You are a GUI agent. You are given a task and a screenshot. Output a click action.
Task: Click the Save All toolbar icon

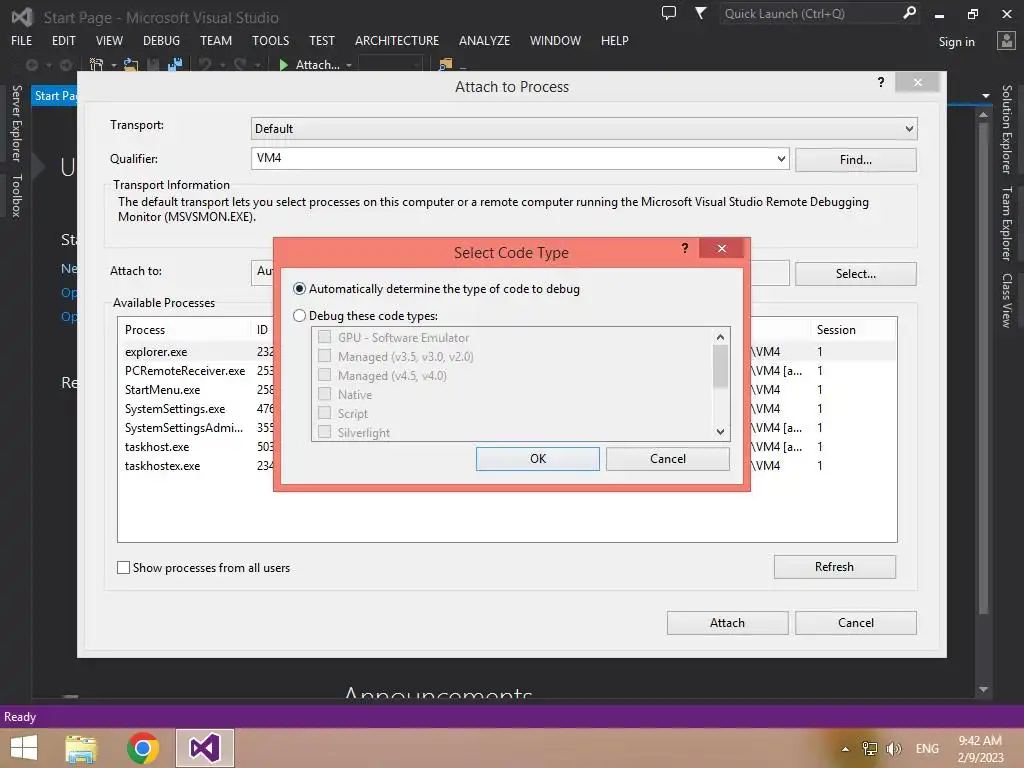coord(175,65)
